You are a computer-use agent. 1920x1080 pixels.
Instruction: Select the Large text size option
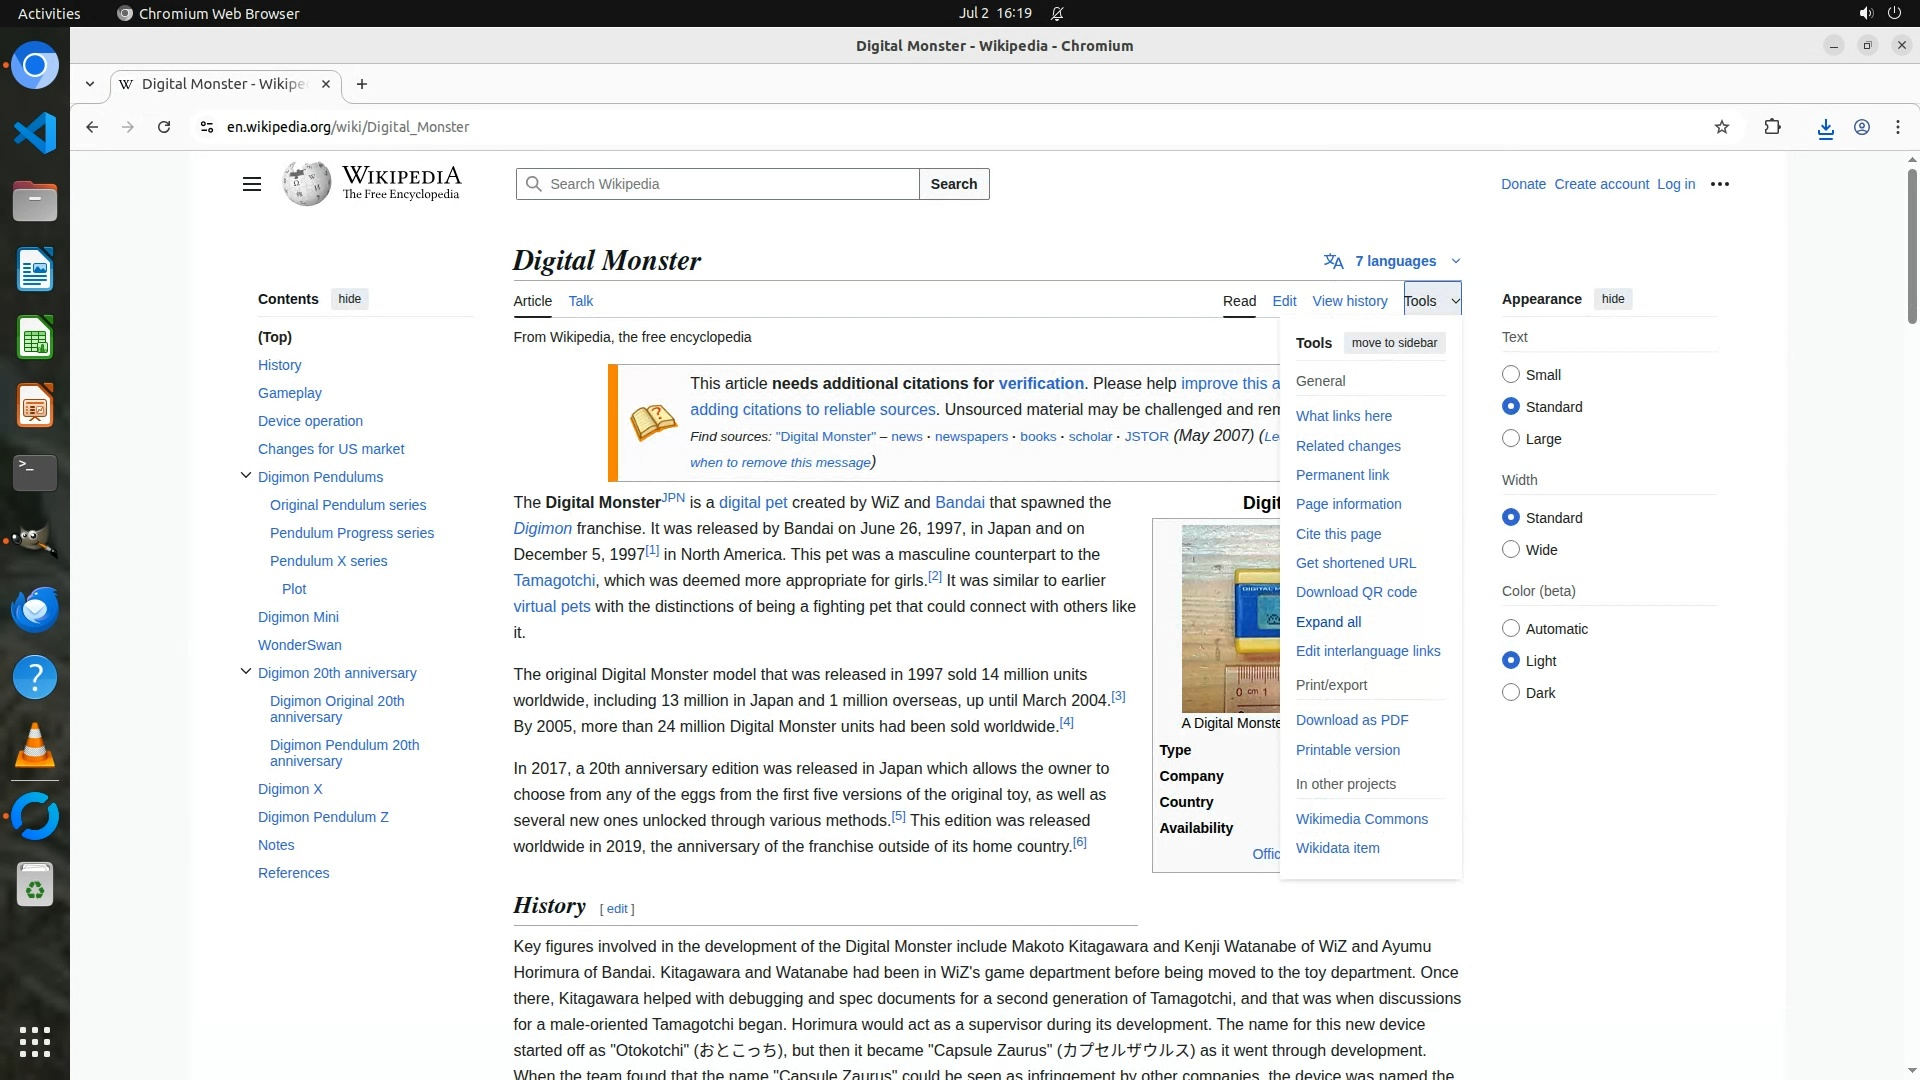pyautogui.click(x=1511, y=439)
